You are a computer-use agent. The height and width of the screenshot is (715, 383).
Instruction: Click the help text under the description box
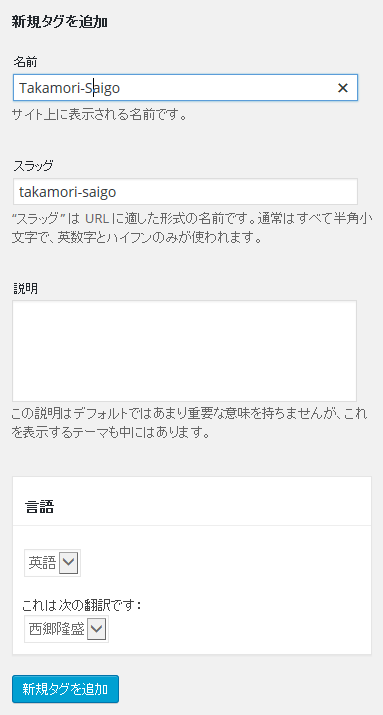coord(189,424)
